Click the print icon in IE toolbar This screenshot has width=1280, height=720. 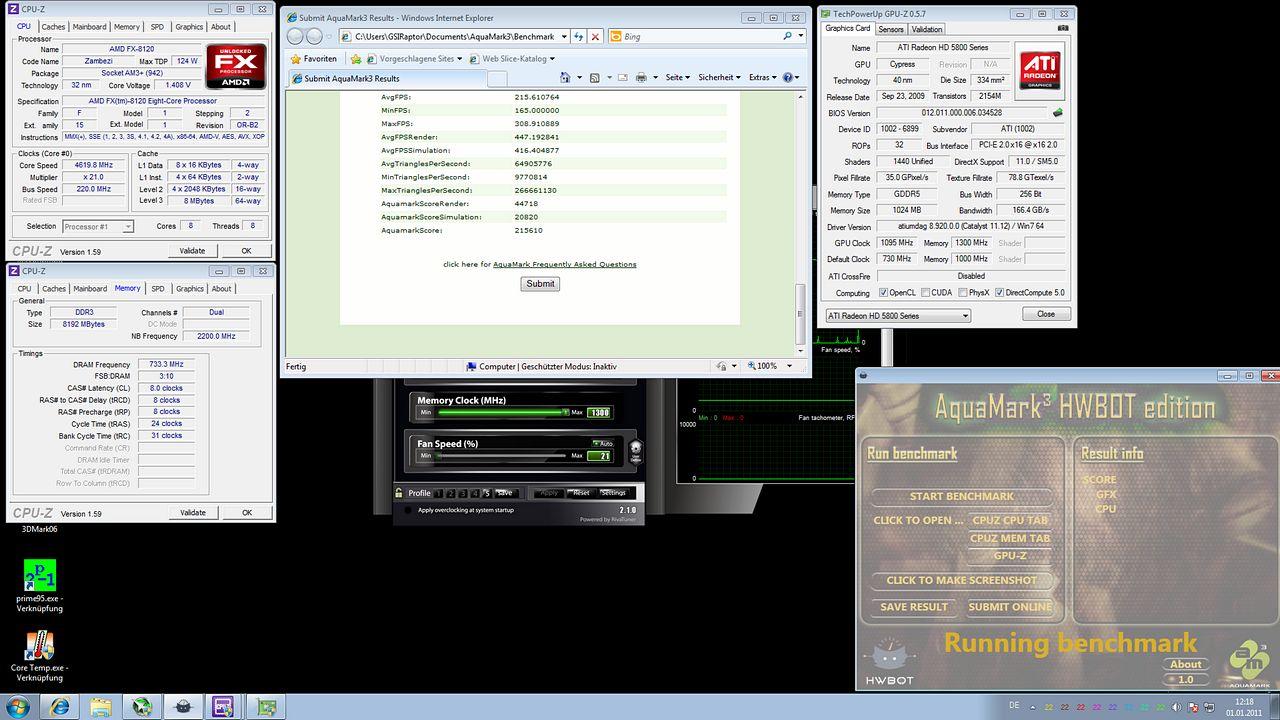click(x=641, y=77)
